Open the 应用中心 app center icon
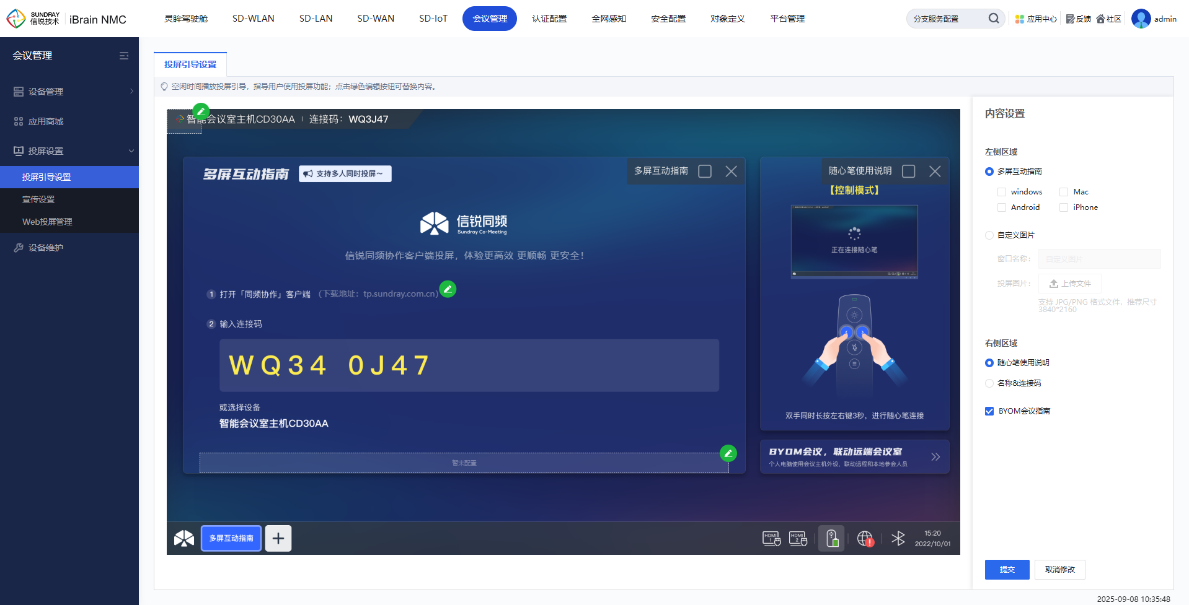1189x605 pixels. point(1019,19)
